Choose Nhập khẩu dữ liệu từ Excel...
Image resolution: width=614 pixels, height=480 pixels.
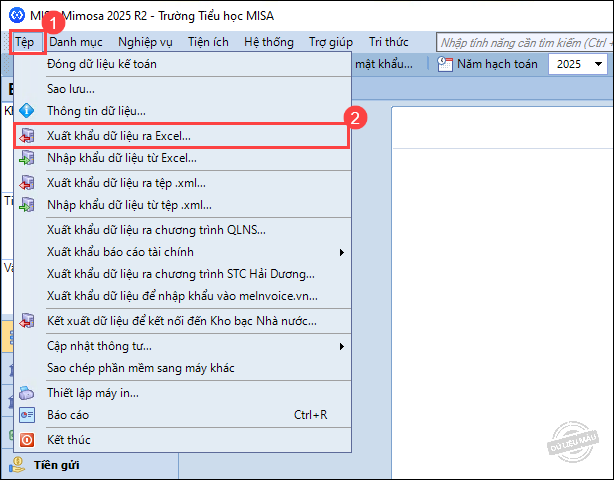tap(182, 158)
